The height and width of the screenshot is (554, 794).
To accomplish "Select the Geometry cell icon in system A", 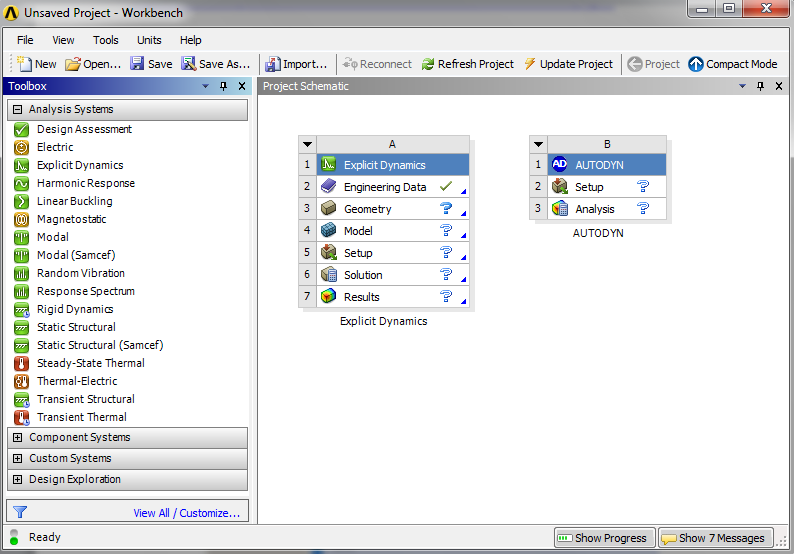I will 329,208.
